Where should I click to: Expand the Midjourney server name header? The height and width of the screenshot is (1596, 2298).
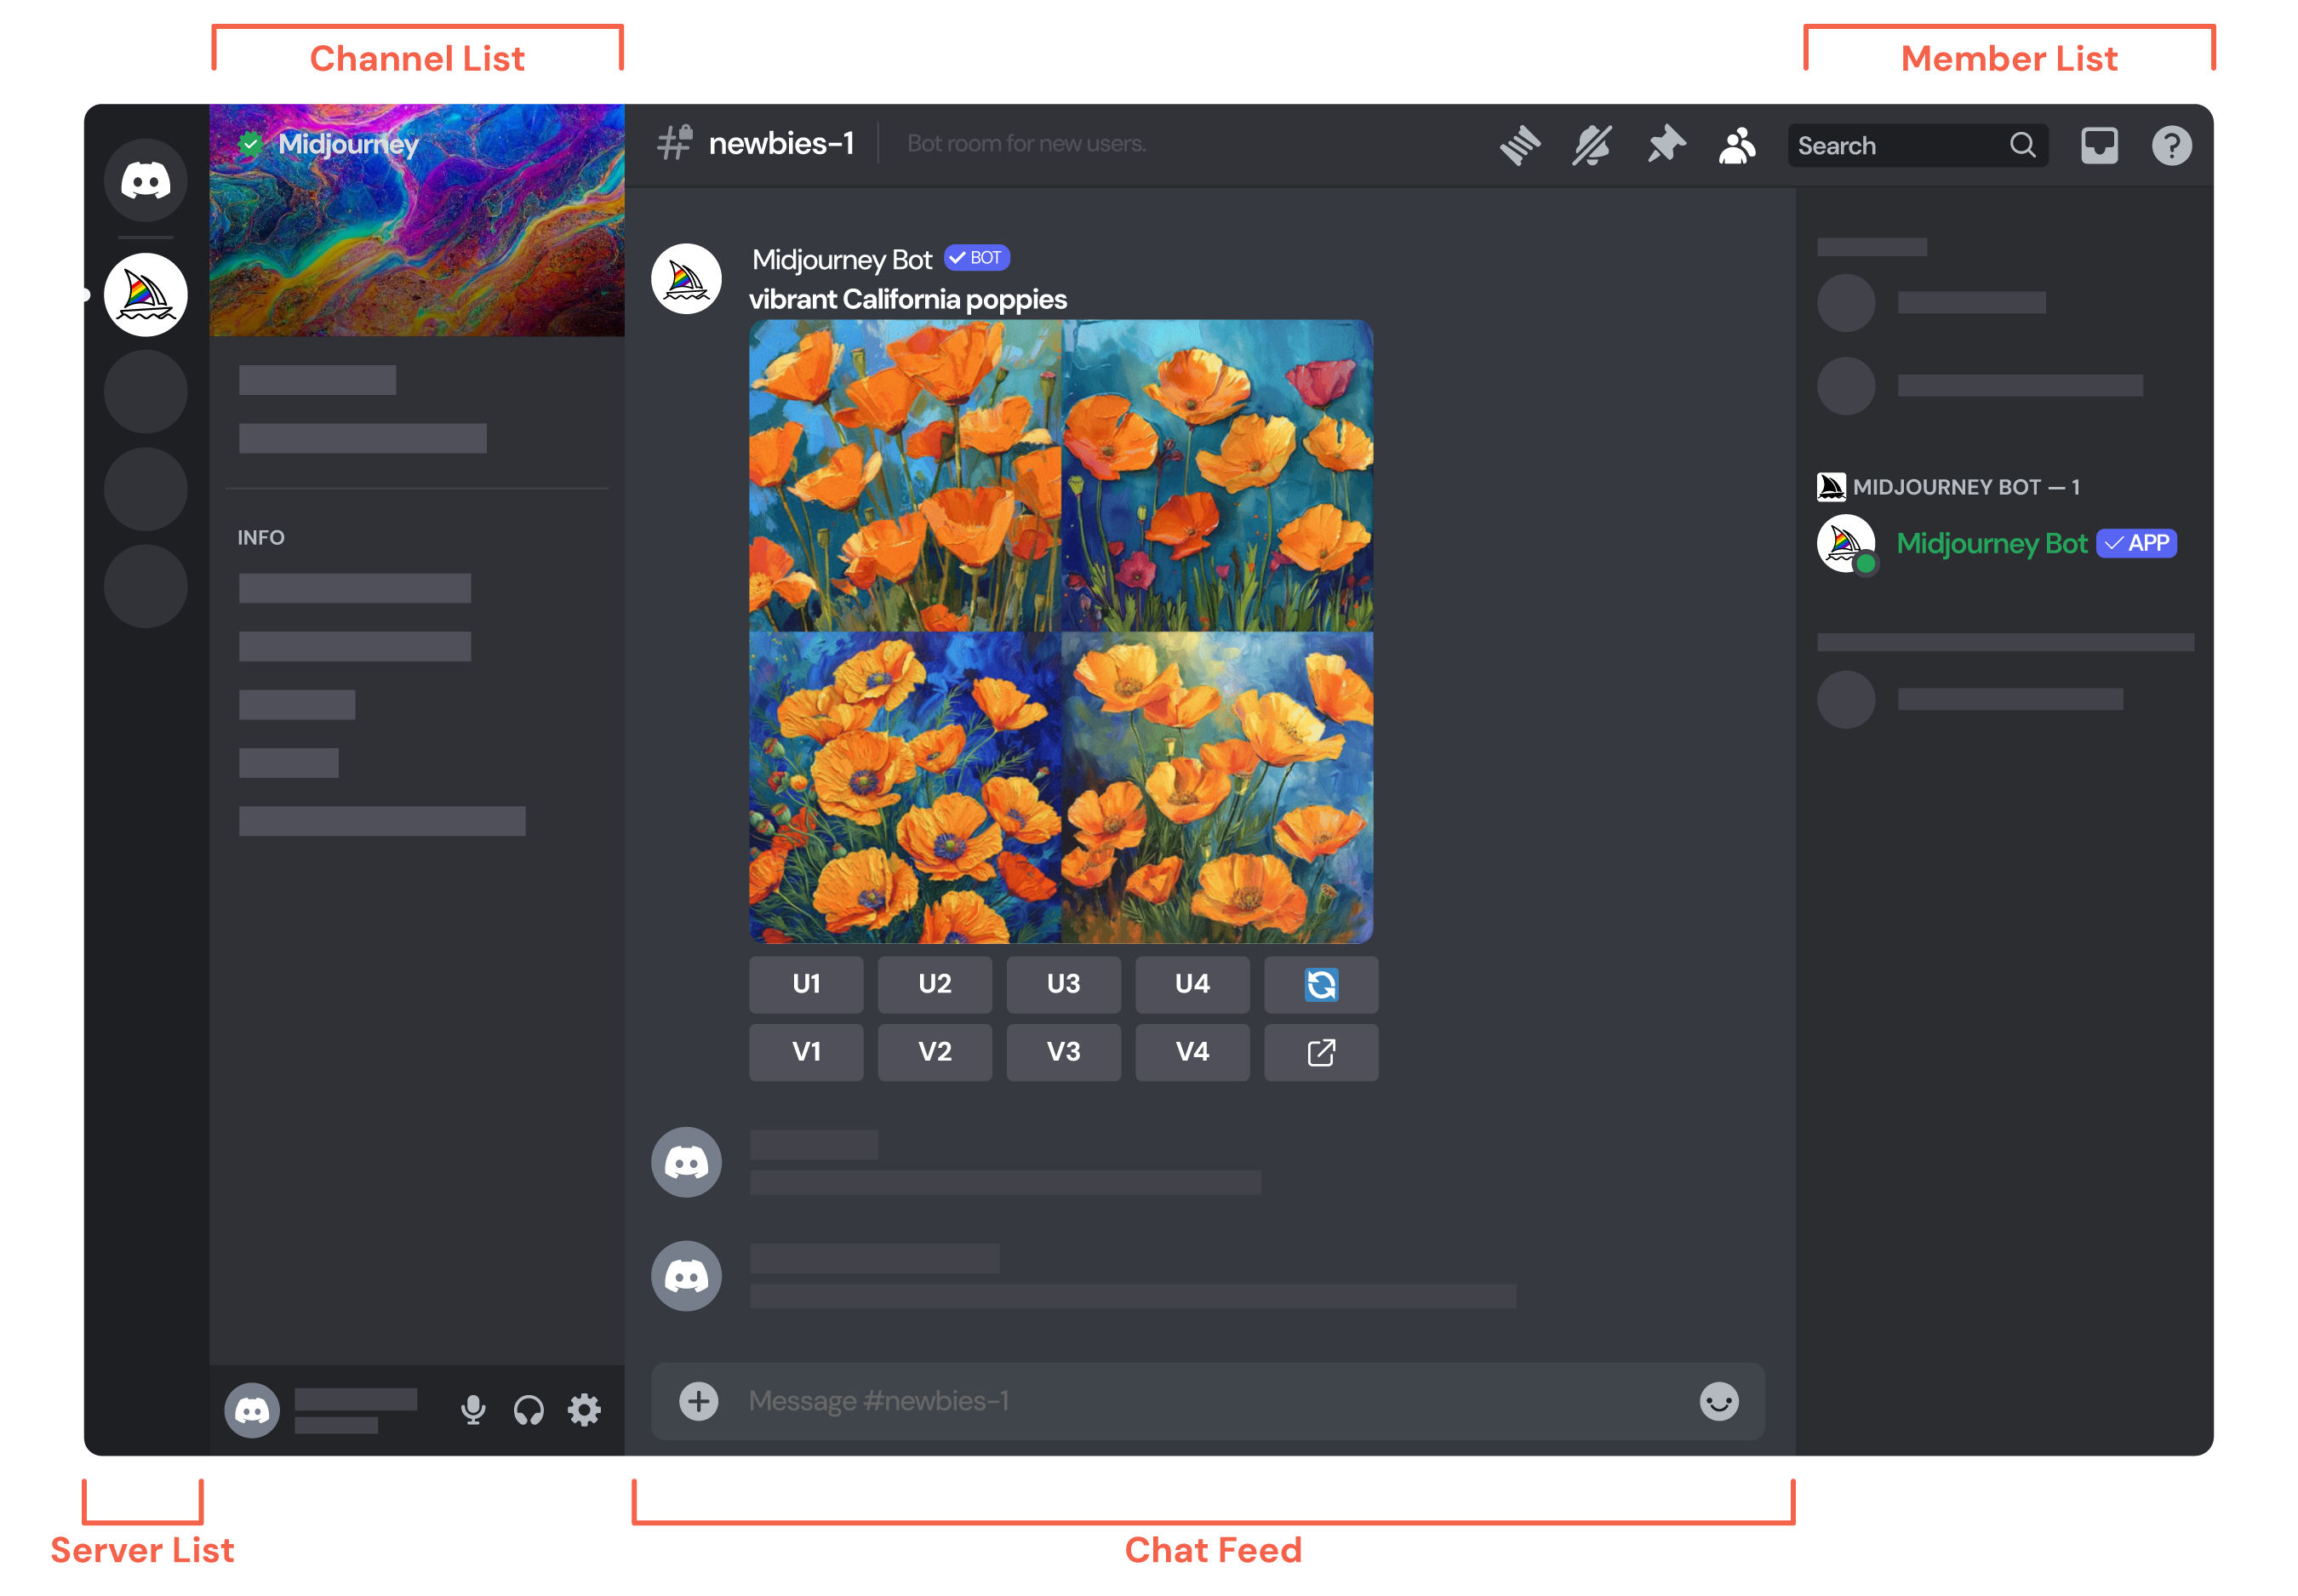click(x=349, y=145)
